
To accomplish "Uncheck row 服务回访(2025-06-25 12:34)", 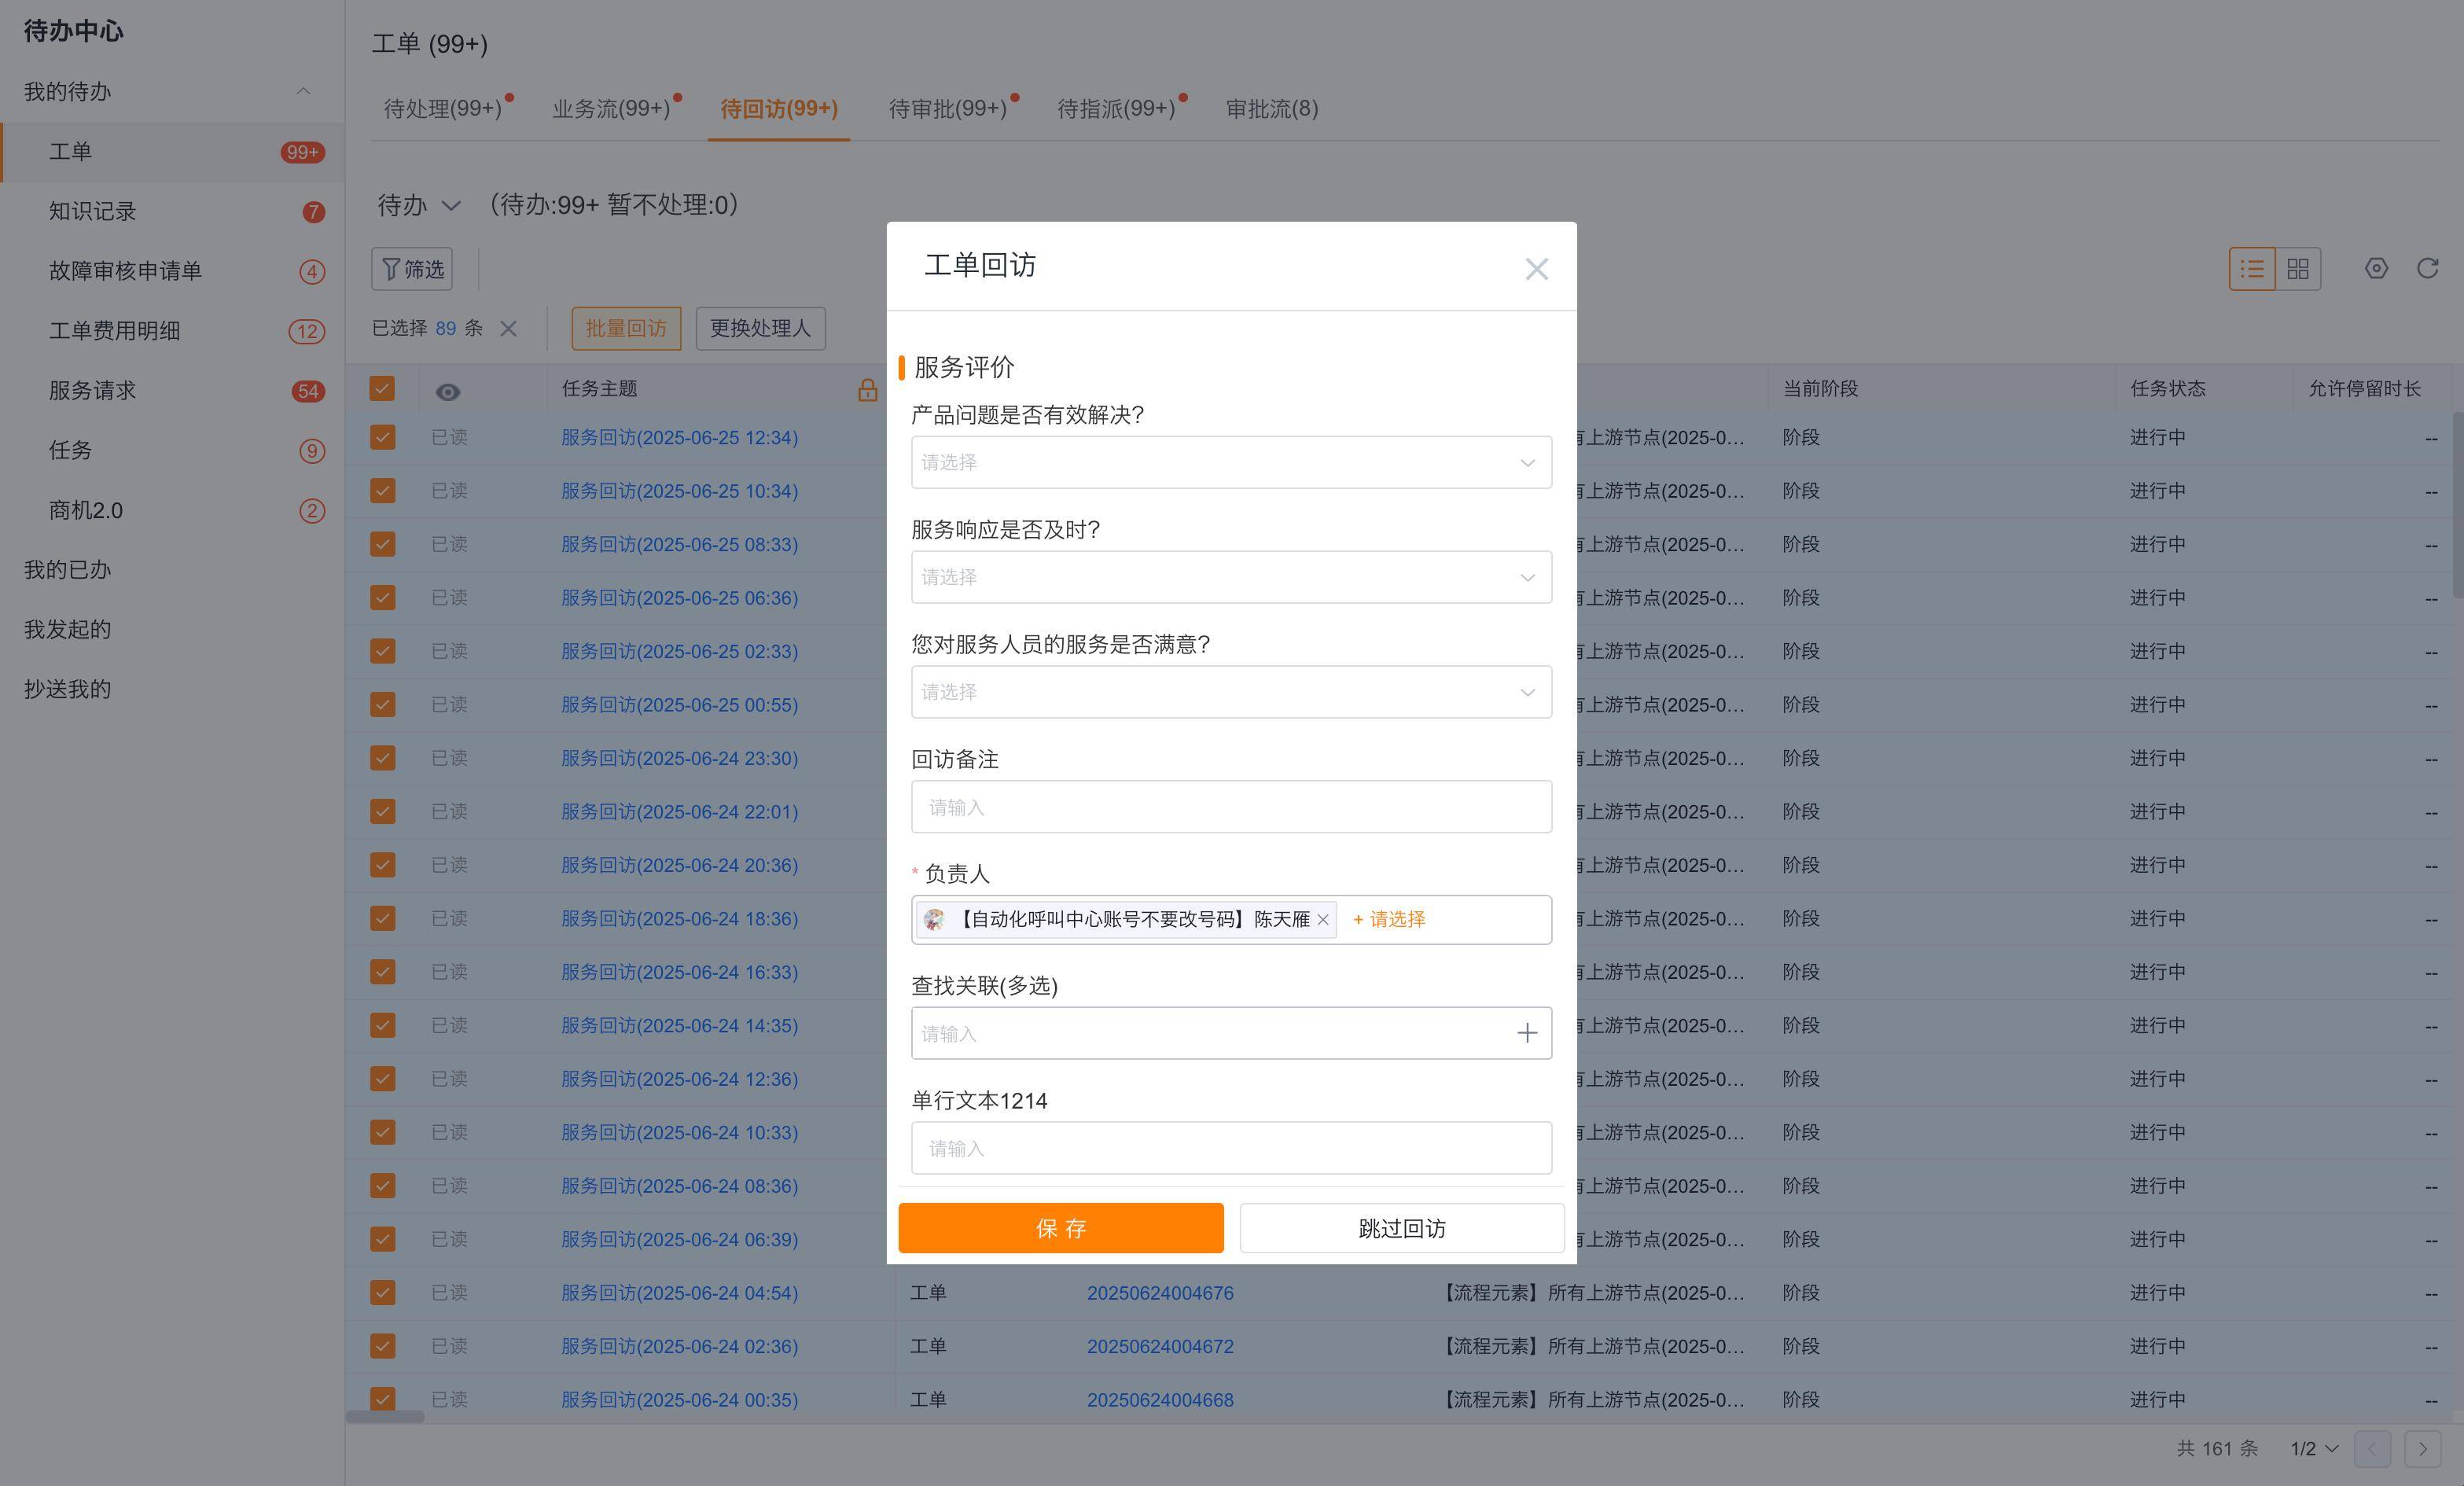I will click(x=382, y=437).
